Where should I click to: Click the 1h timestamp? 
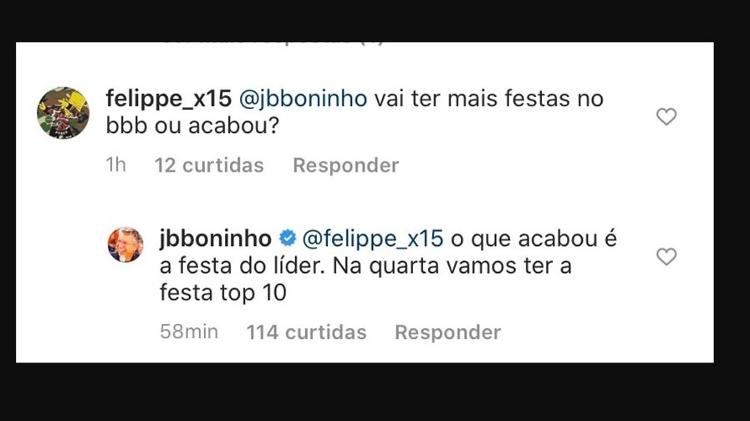[x=116, y=165]
